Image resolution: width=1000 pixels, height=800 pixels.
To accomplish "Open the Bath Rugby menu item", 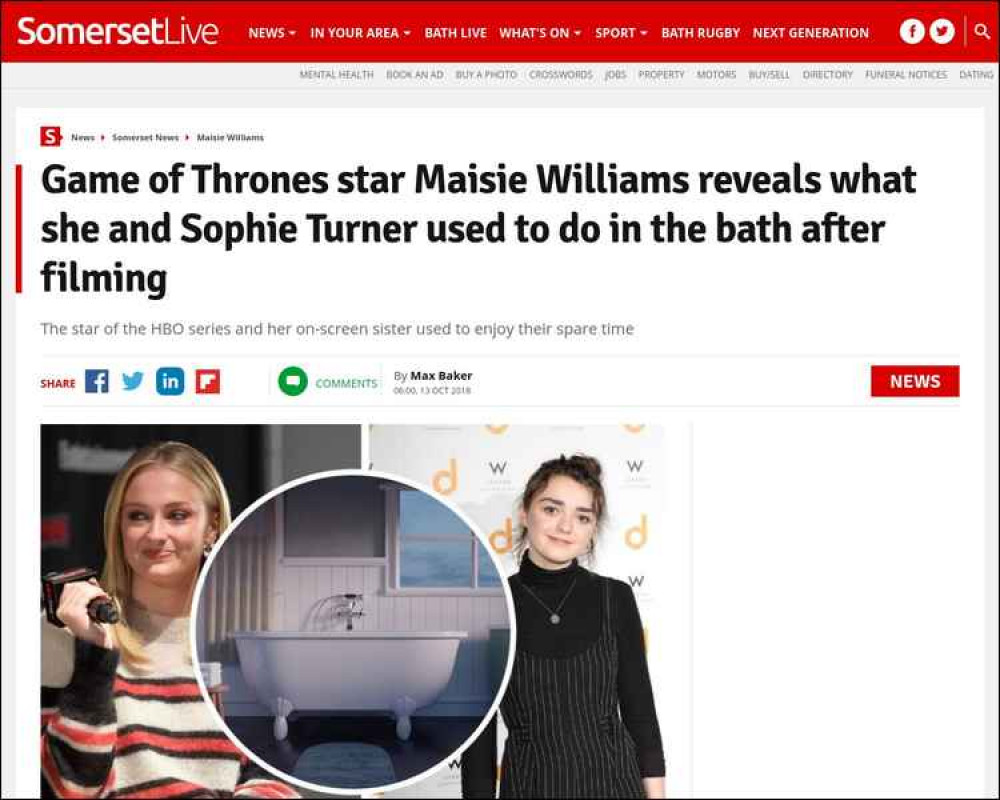I will tap(700, 33).
